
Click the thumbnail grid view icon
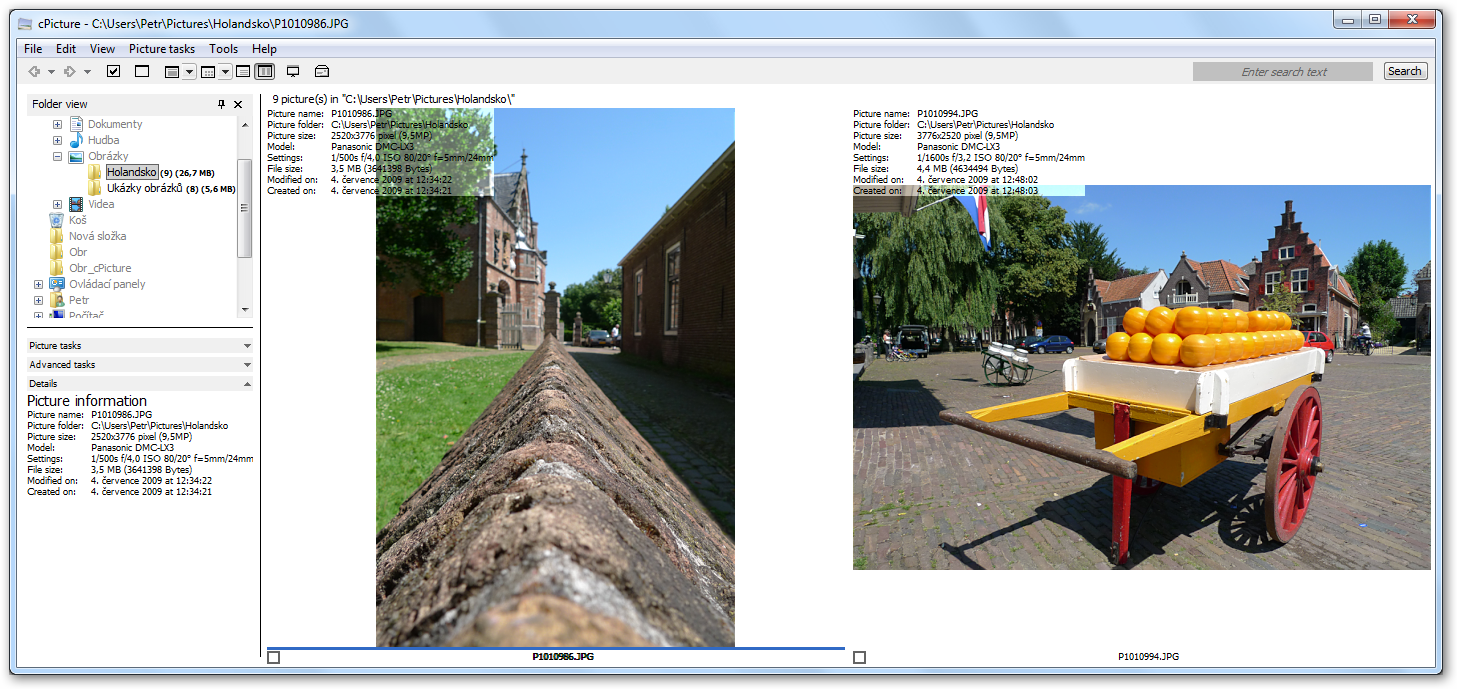click(x=208, y=71)
